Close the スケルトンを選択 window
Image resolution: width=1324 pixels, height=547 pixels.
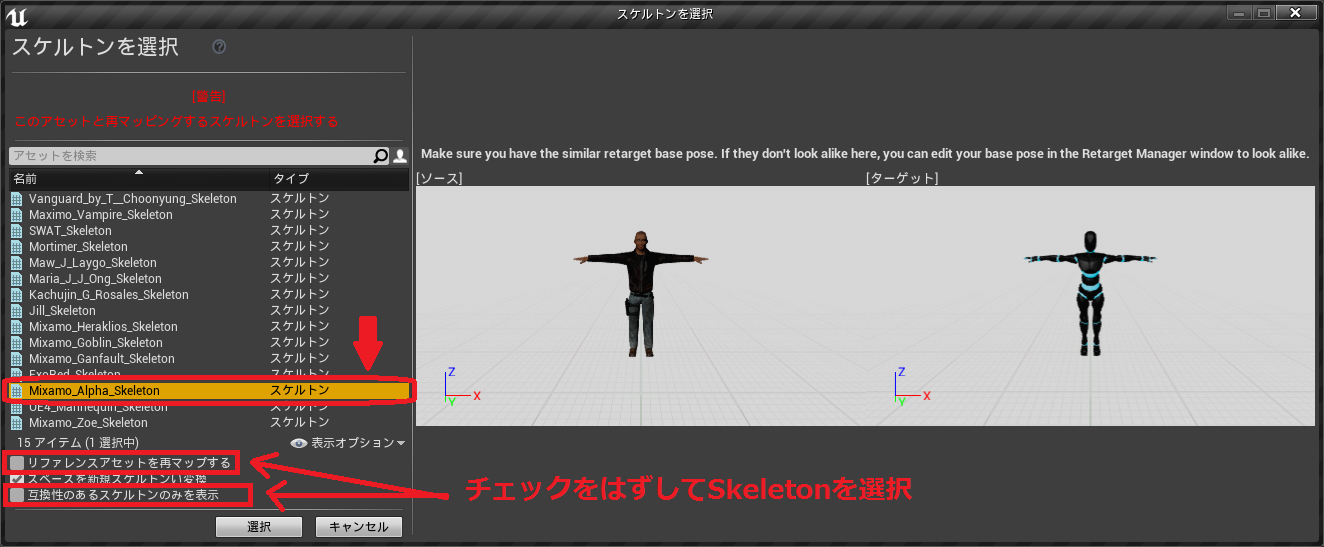coord(1296,13)
